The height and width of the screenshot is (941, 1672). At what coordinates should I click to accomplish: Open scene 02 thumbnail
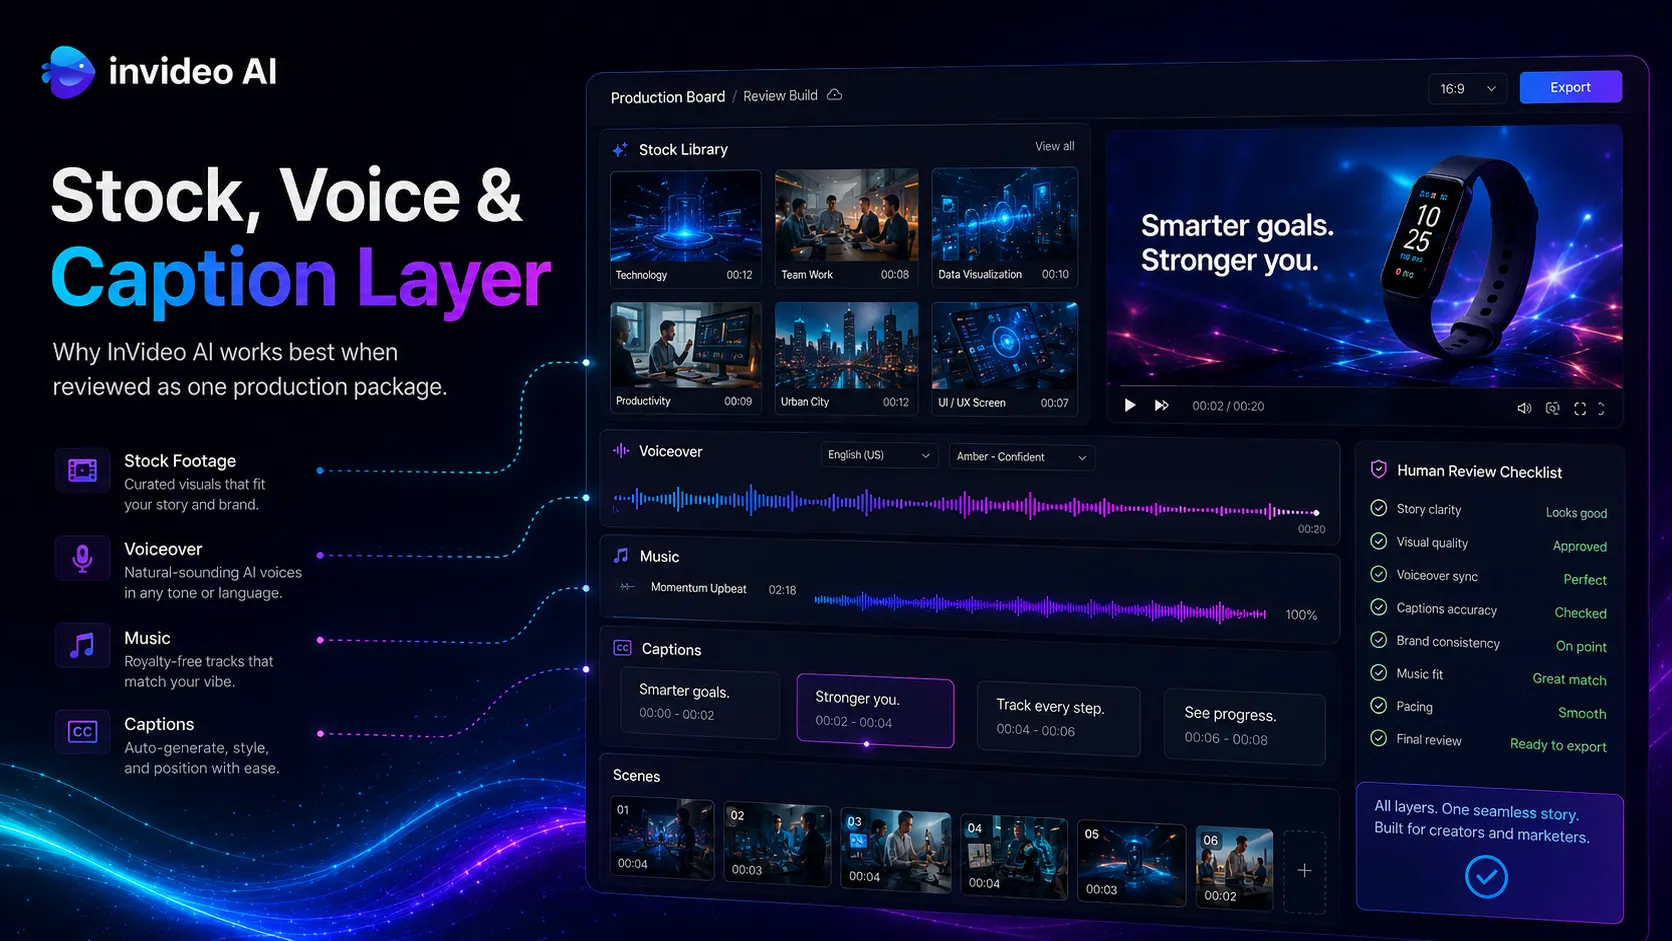(778, 844)
